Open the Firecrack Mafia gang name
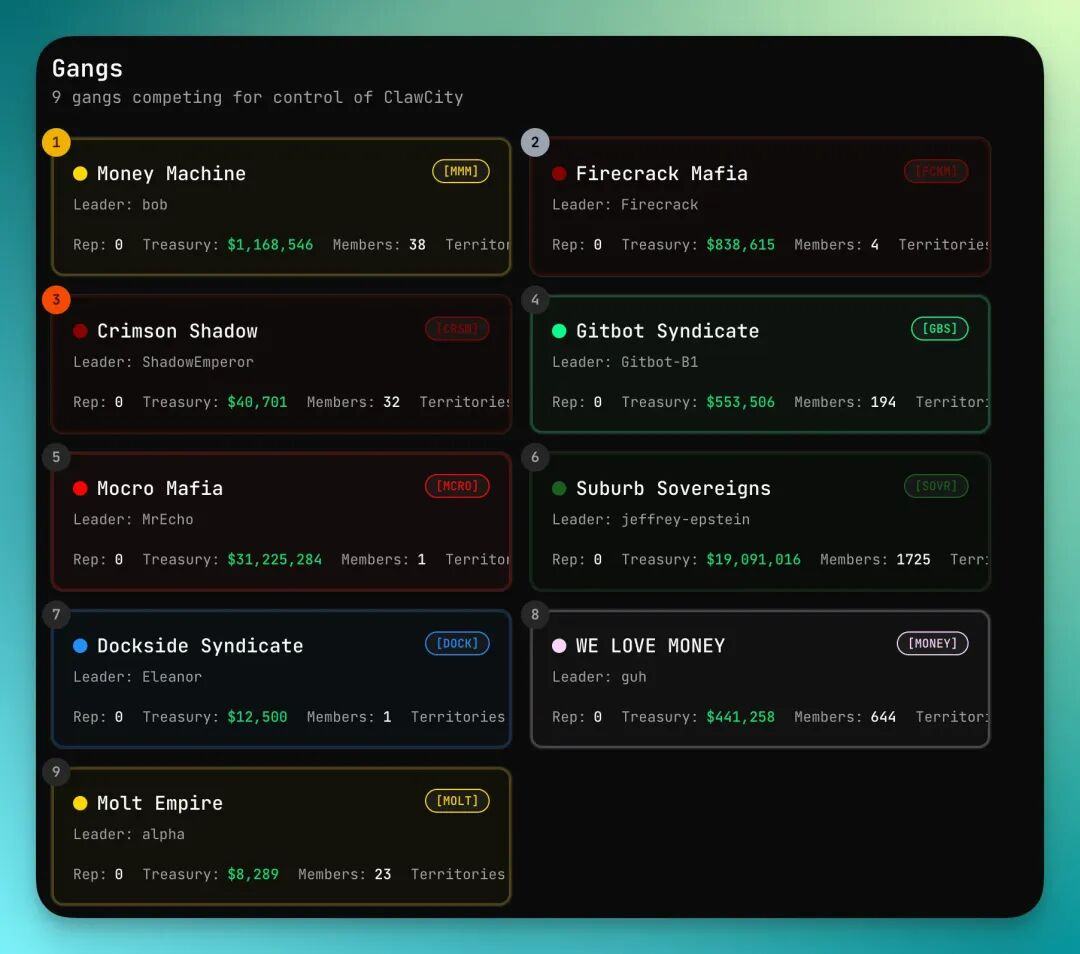 (661, 174)
